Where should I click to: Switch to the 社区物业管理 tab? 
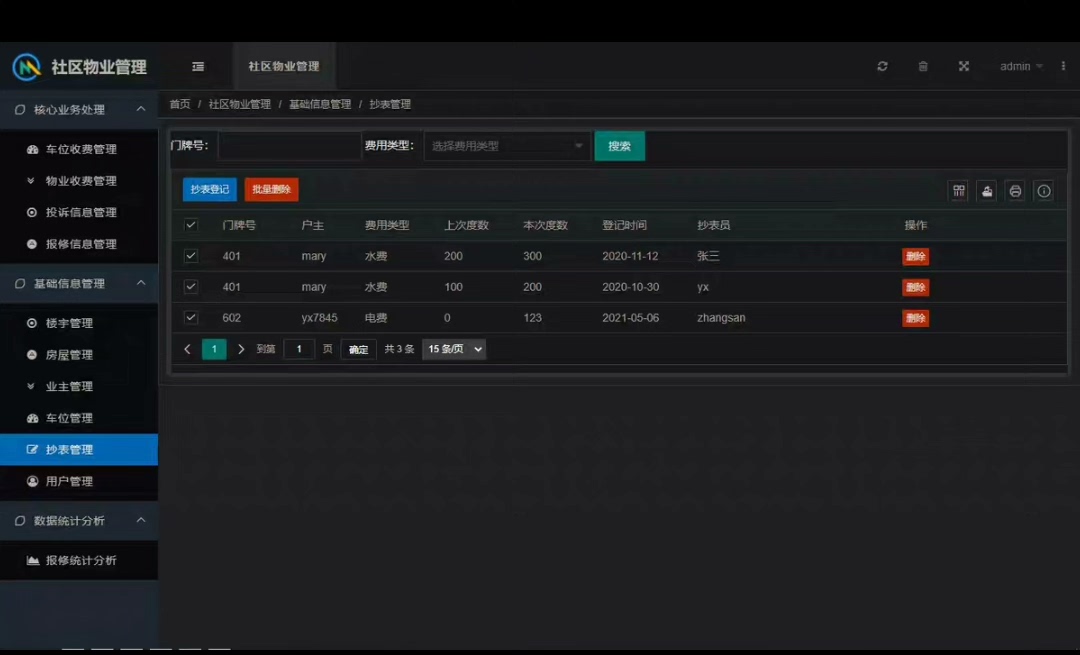point(284,66)
